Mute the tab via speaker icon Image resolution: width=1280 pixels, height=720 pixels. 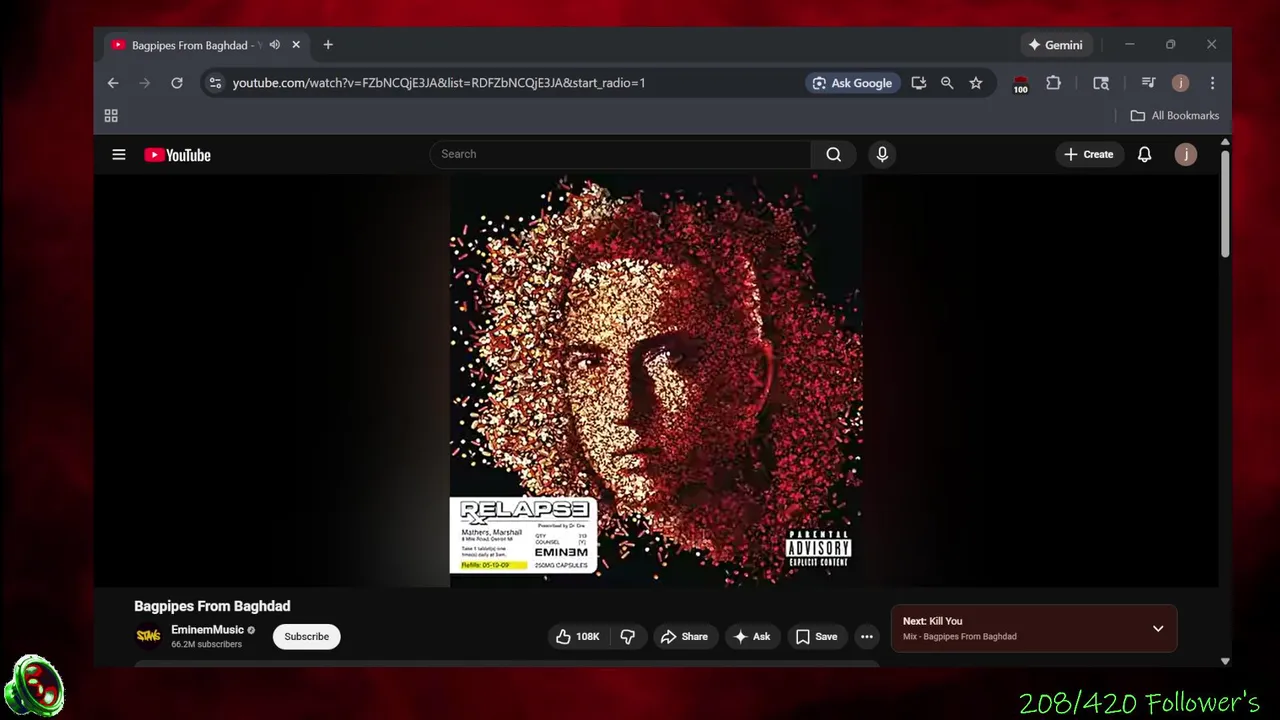click(x=274, y=45)
